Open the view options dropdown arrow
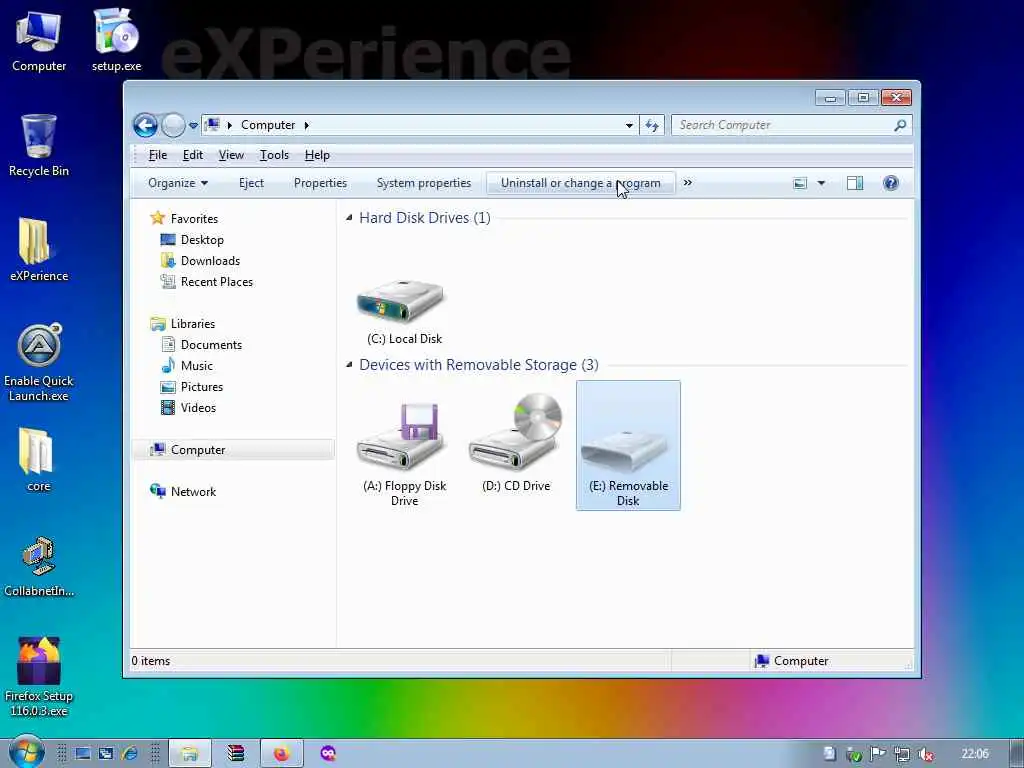Screen dimensions: 1024x768 point(822,184)
